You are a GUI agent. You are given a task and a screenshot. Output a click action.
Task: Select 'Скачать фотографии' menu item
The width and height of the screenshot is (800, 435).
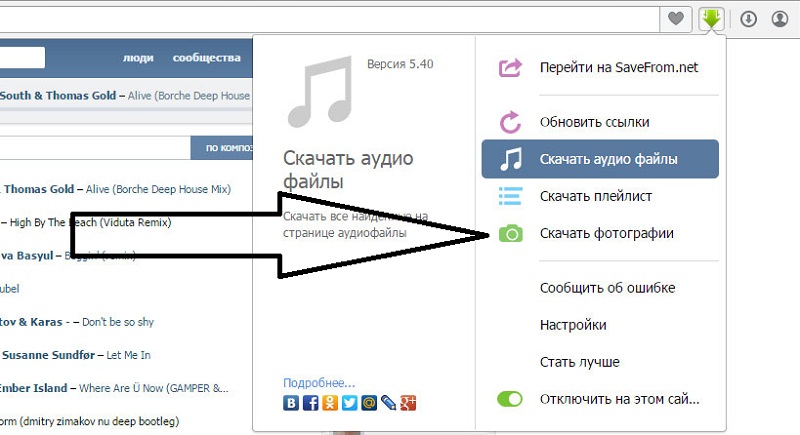coord(607,234)
